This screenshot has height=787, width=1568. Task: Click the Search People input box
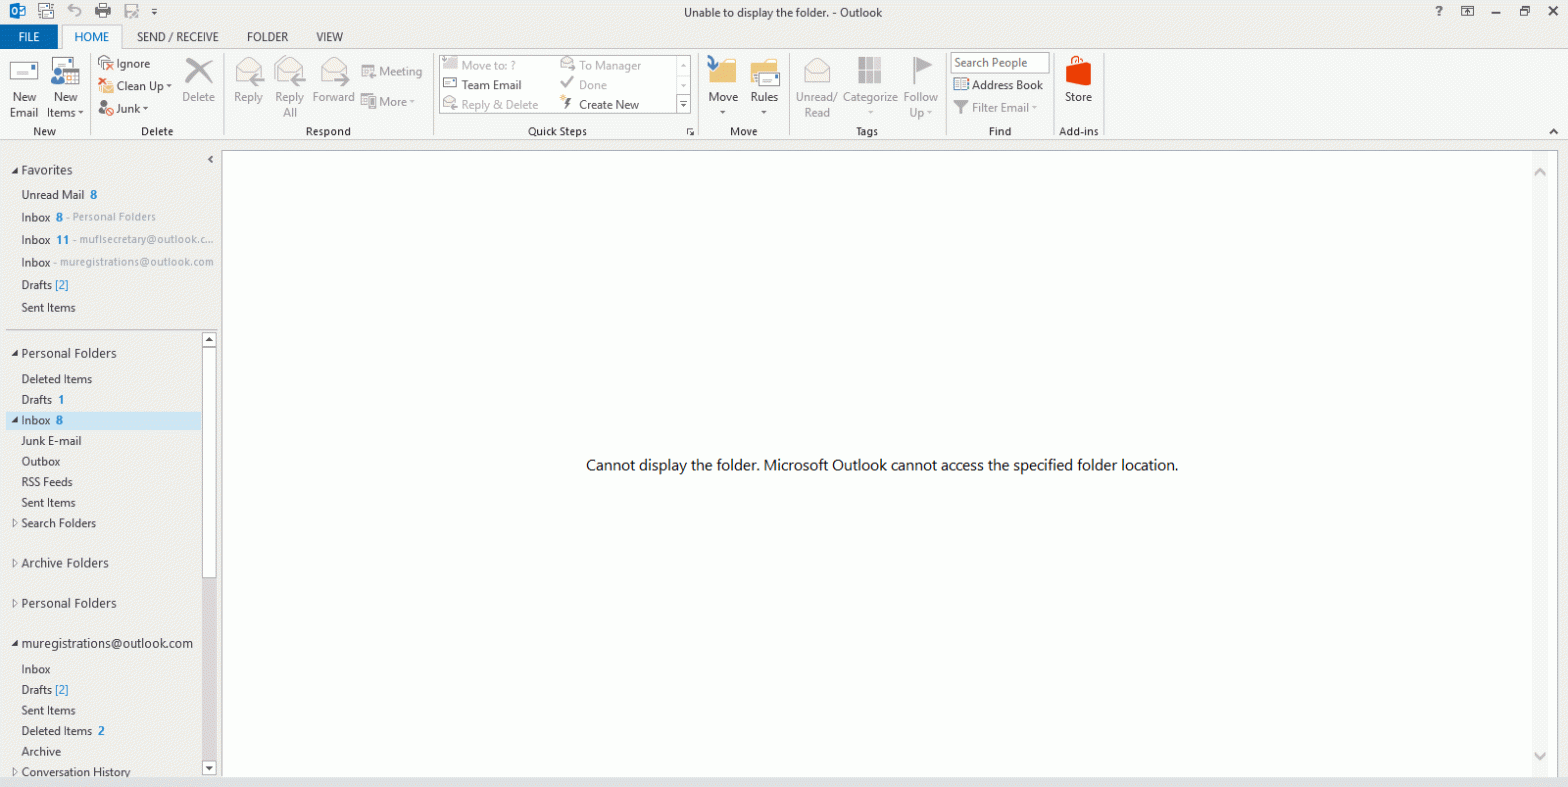(999, 63)
